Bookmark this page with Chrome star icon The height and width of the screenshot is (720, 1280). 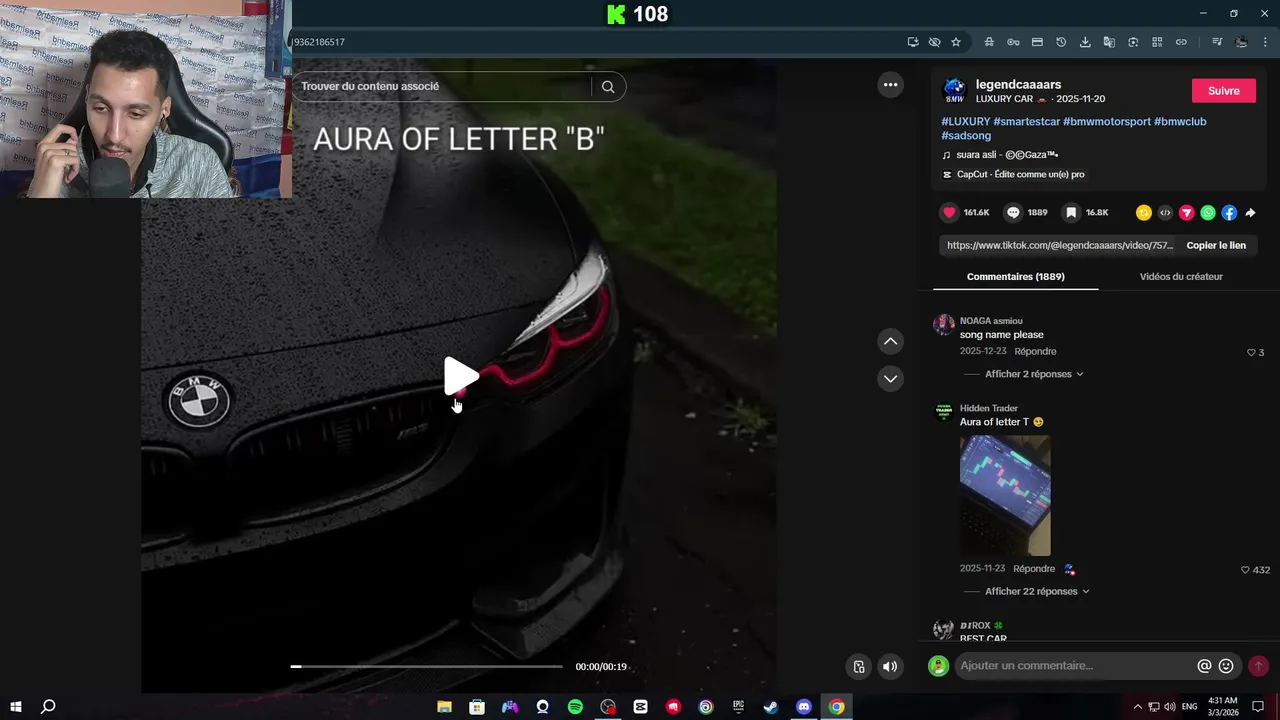(956, 42)
